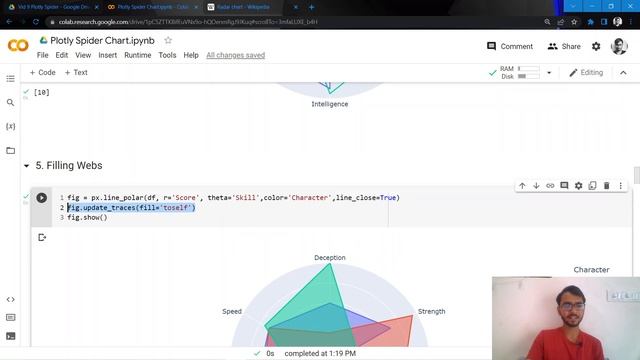The height and width of the screenshot is (360, 640).
Task: Open the browser profile avatar in the toolbar
Action: [x=618, y=22]
